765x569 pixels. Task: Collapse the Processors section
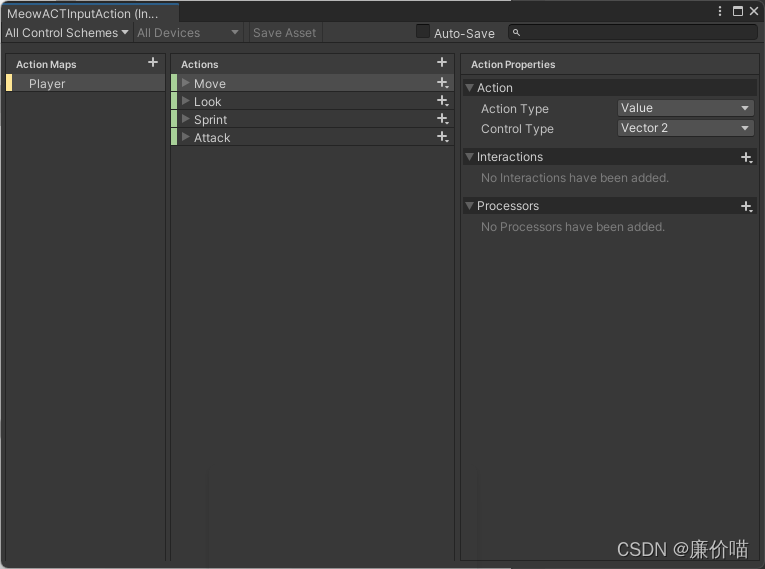coord(469,206)
